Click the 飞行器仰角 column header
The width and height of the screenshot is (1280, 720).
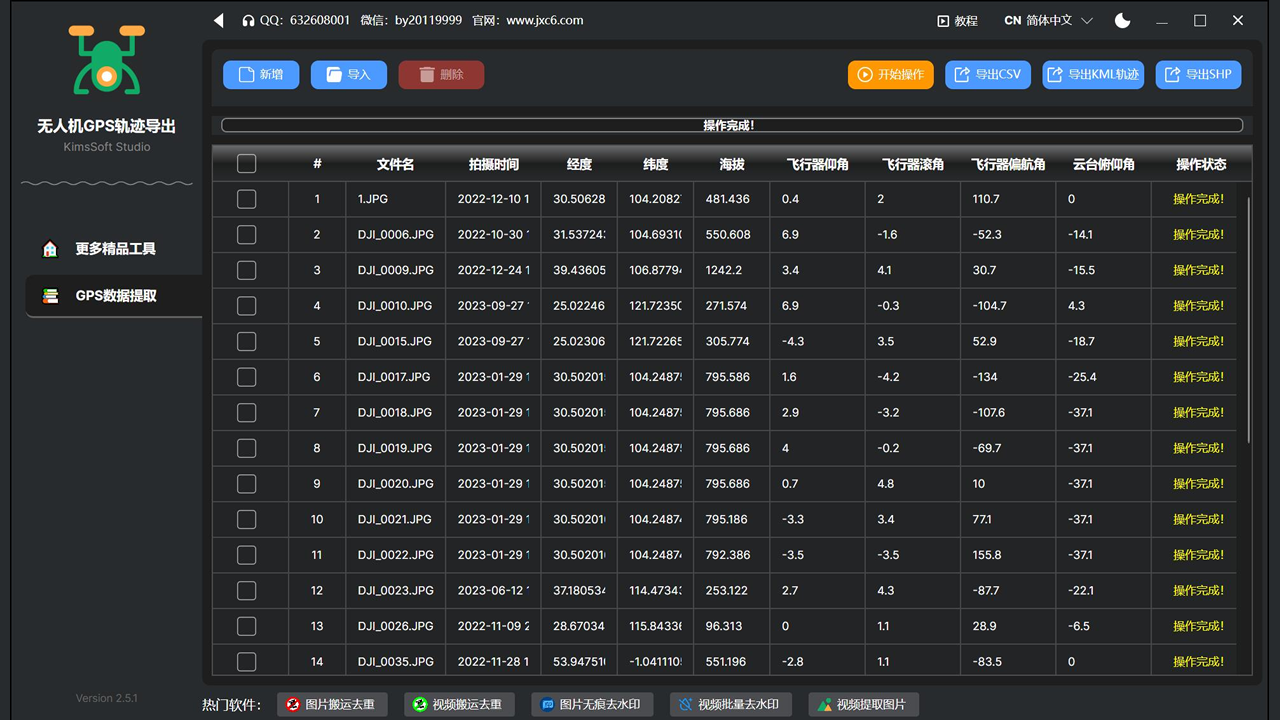click(818, 164)
